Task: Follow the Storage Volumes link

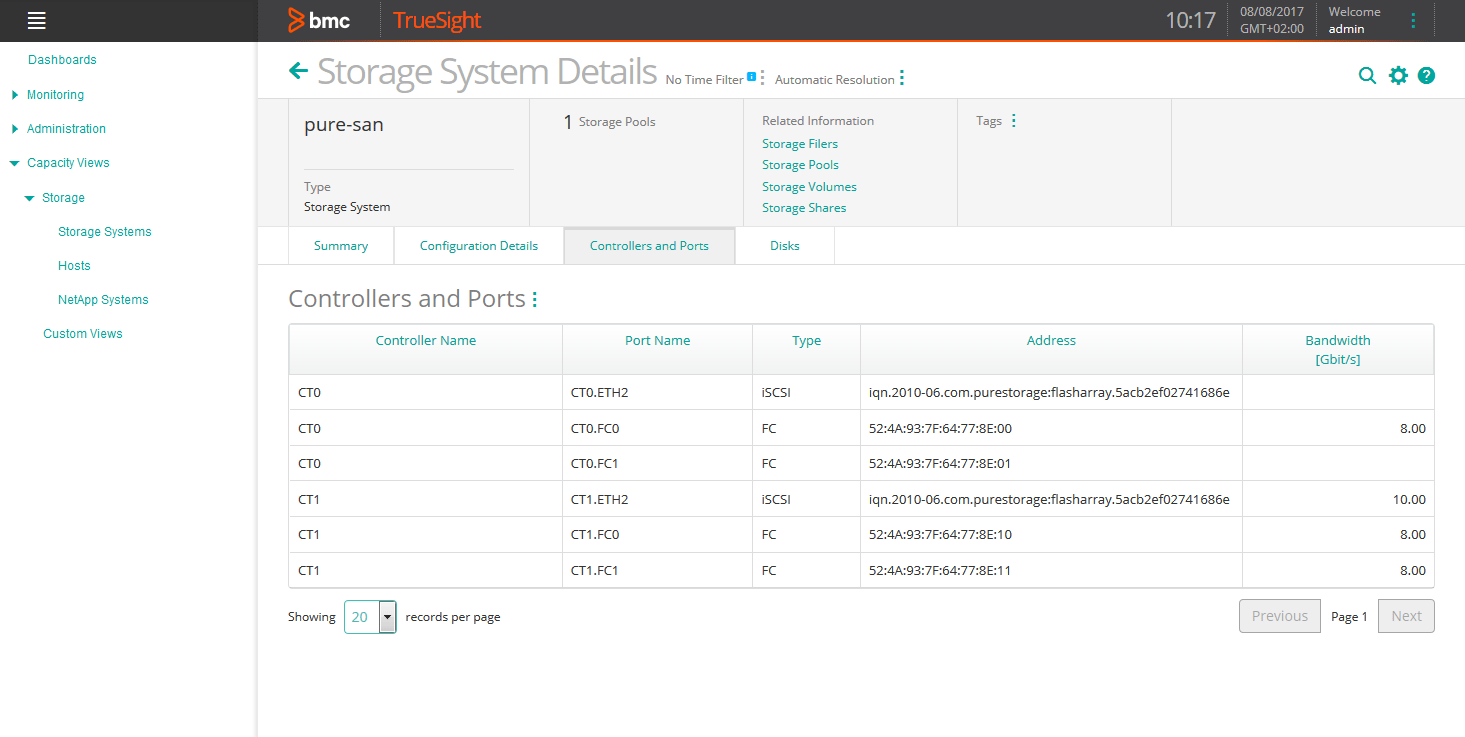Action: coord(809,187)
